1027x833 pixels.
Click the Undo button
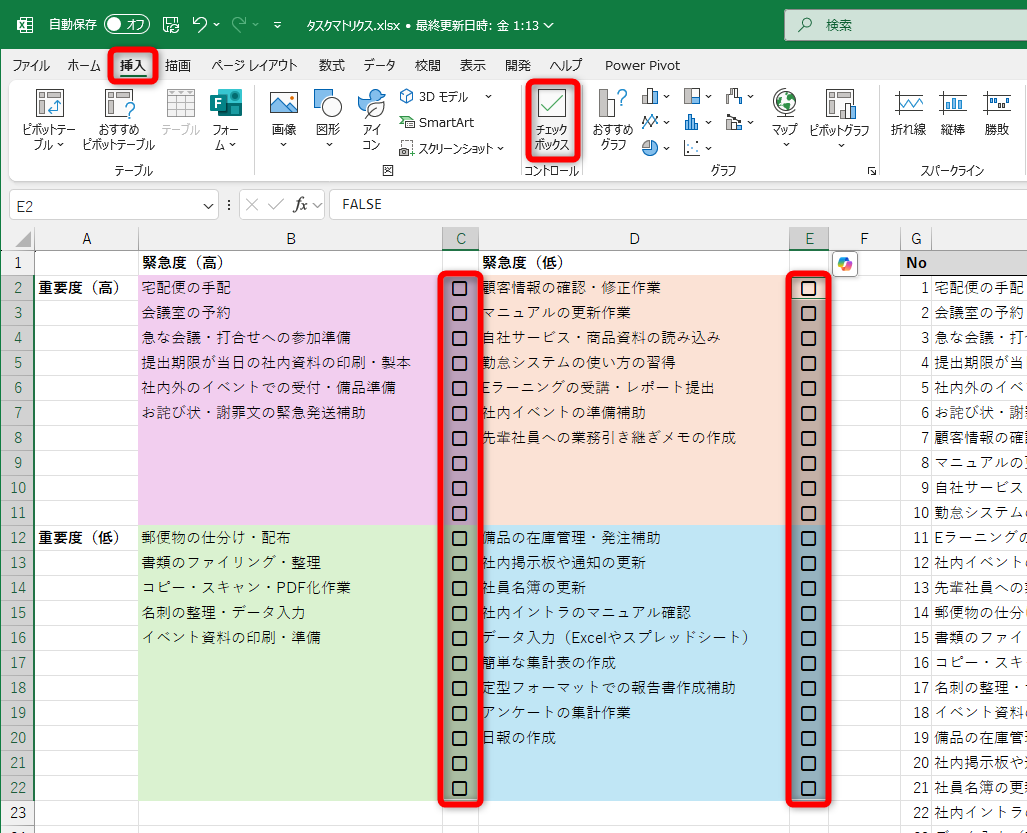[x=199, y=25]
